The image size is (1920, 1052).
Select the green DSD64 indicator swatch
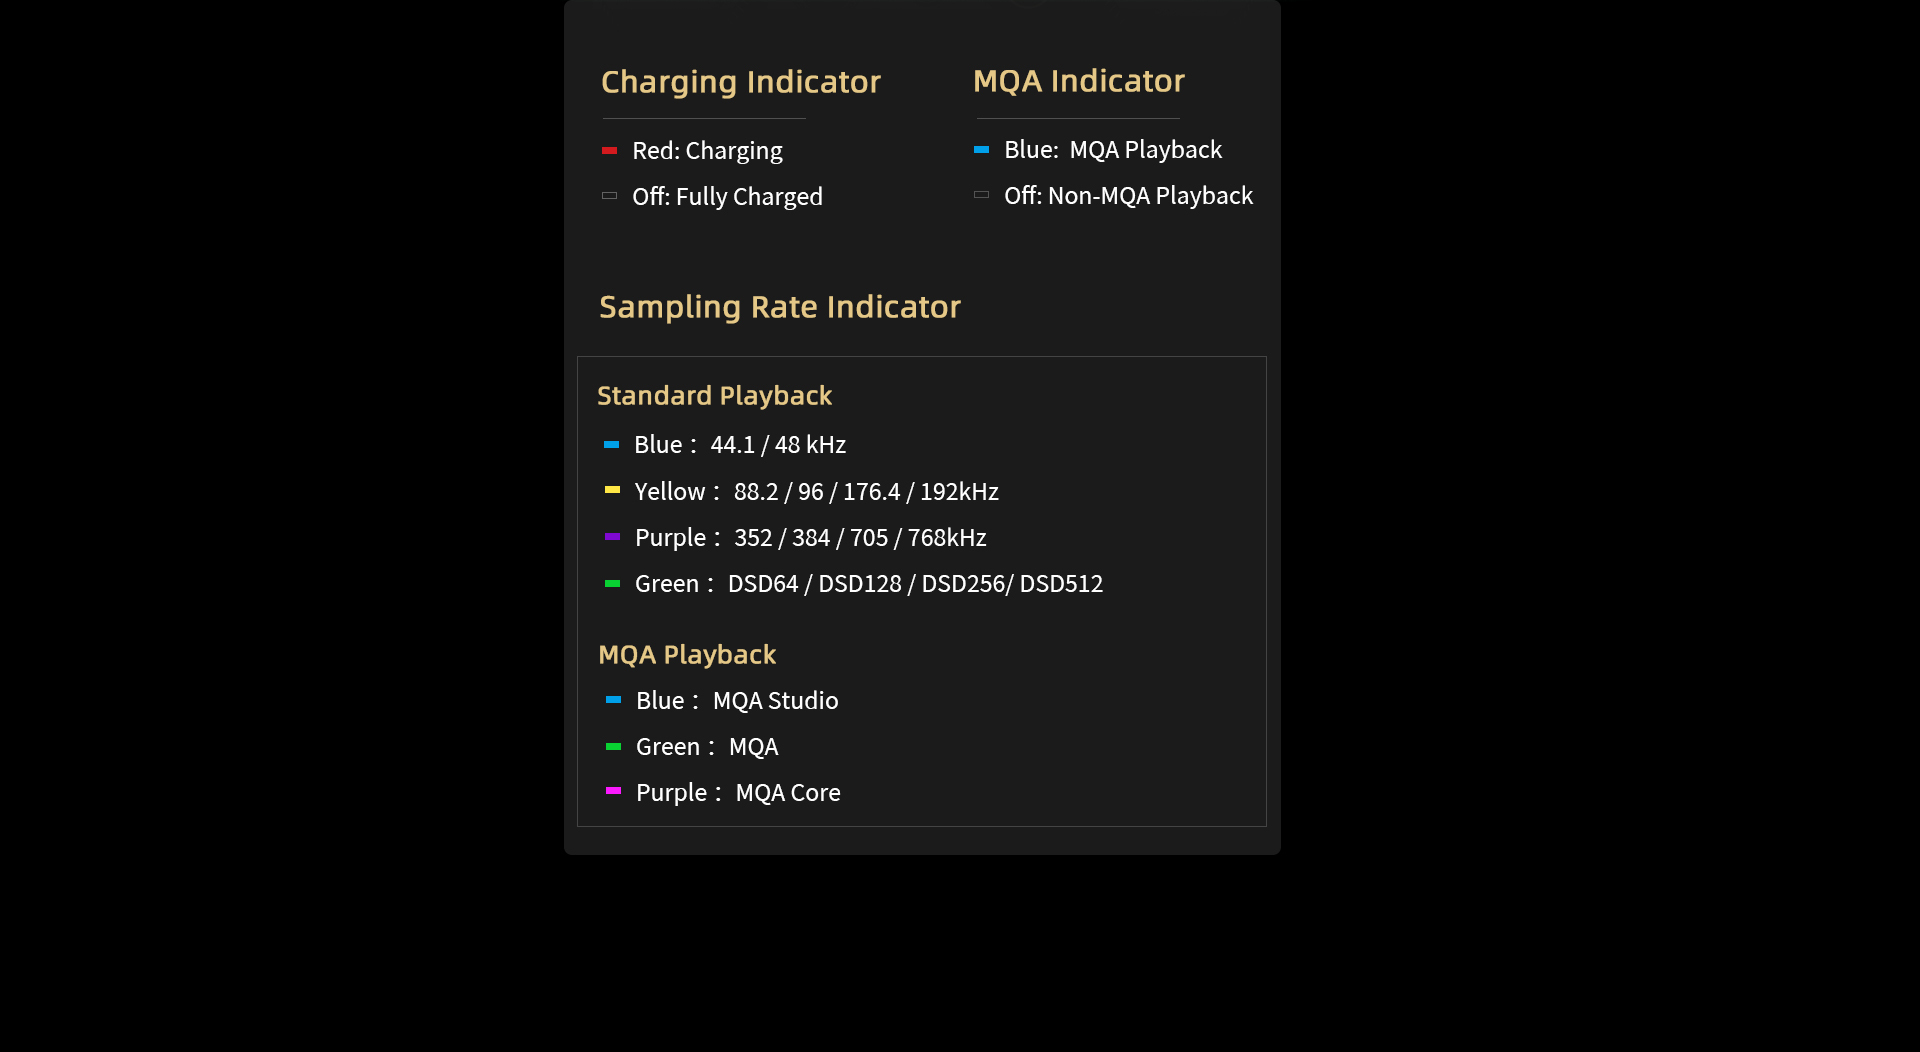pyautogui.click(x=612, y=583)
